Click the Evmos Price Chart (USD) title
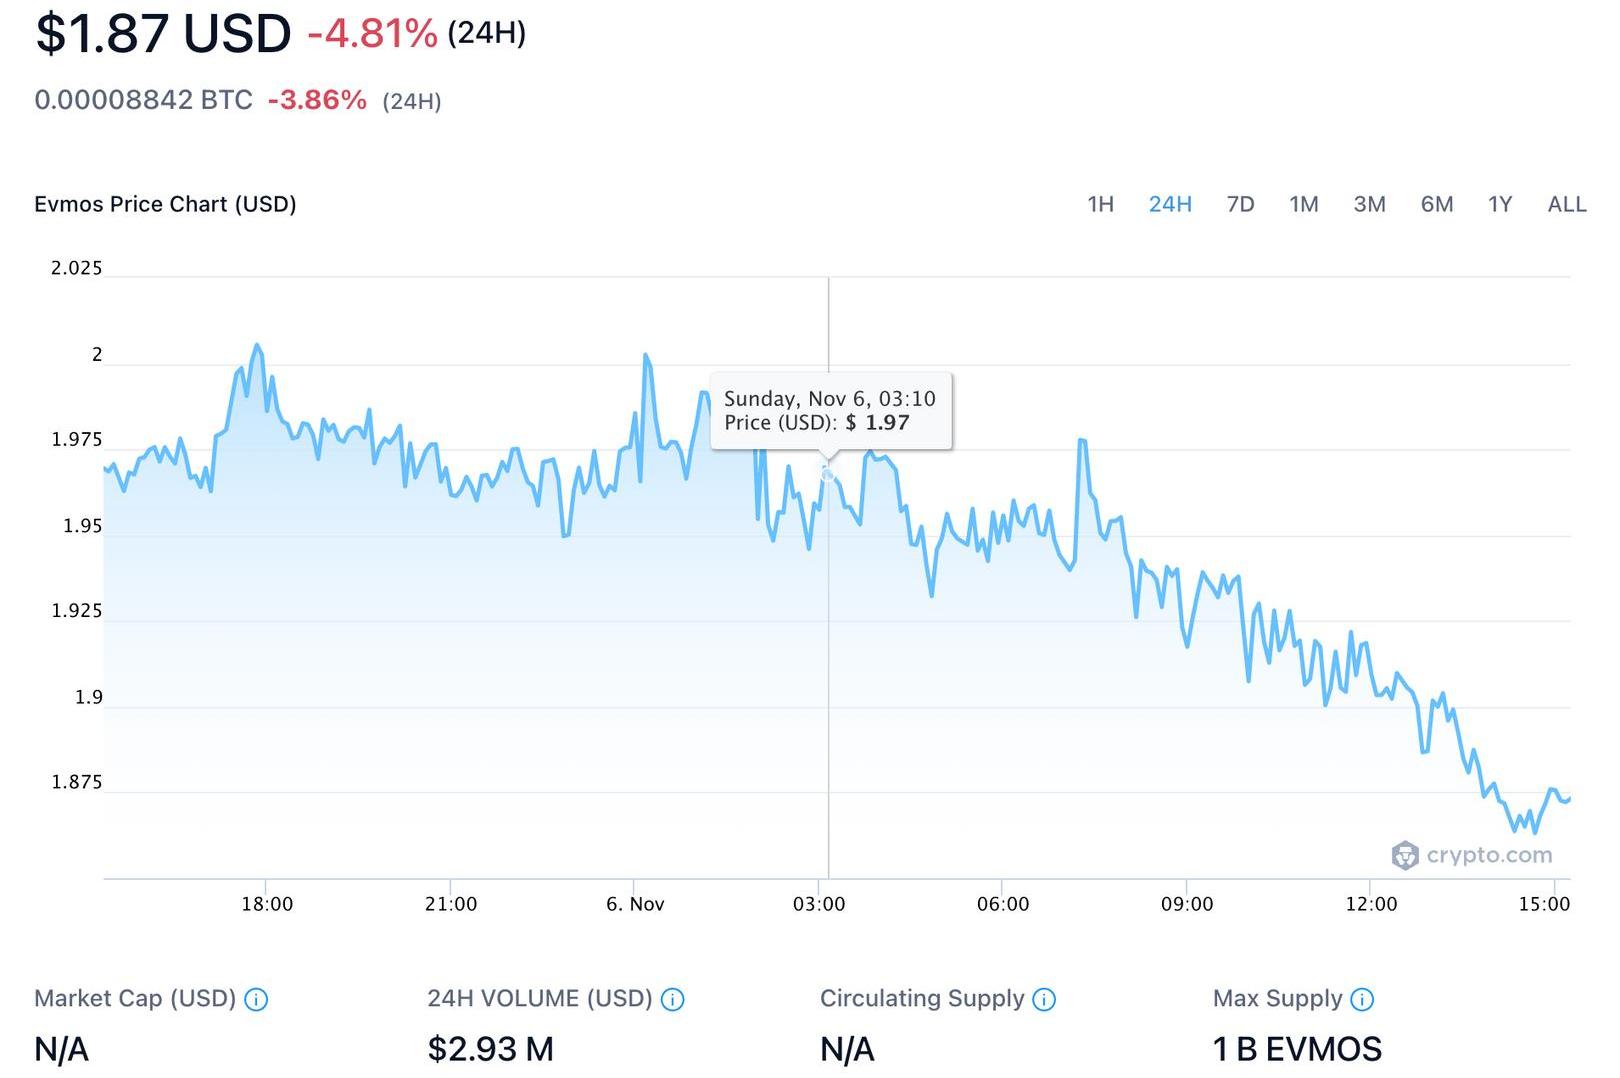Viewport: 1620px width, 1078px height. coord(165,204)
